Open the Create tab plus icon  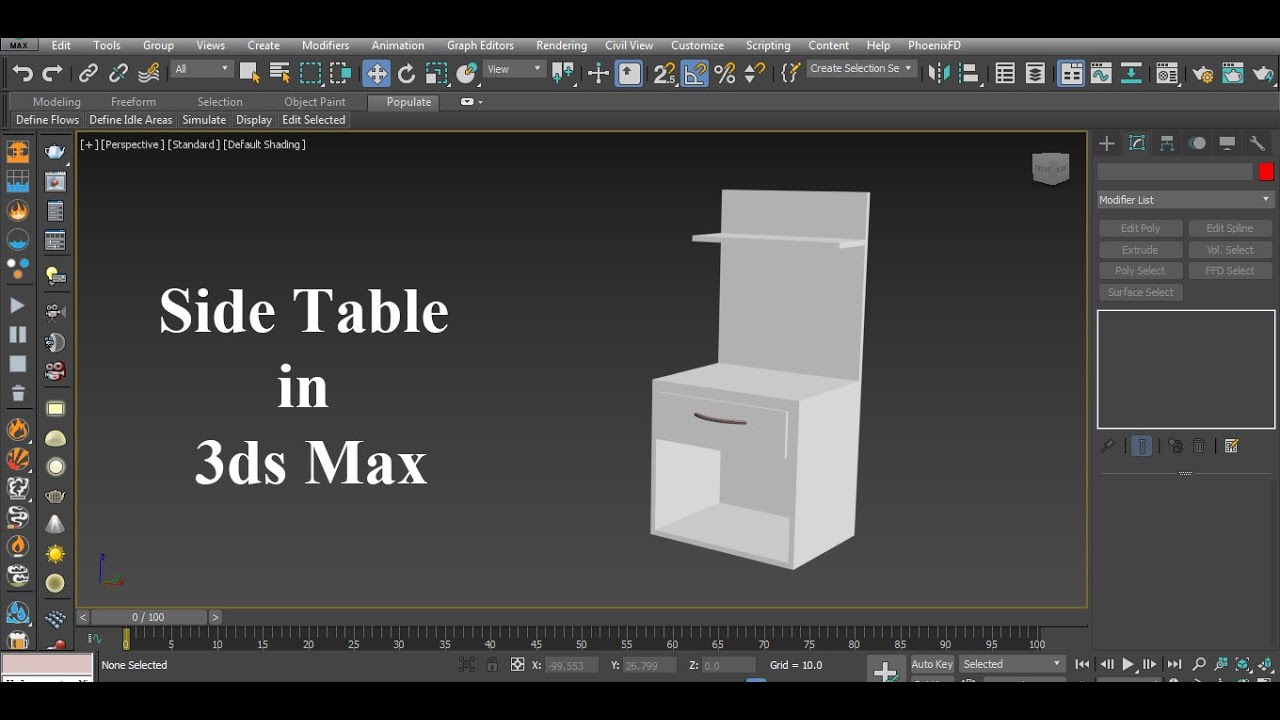point(1107,143)
